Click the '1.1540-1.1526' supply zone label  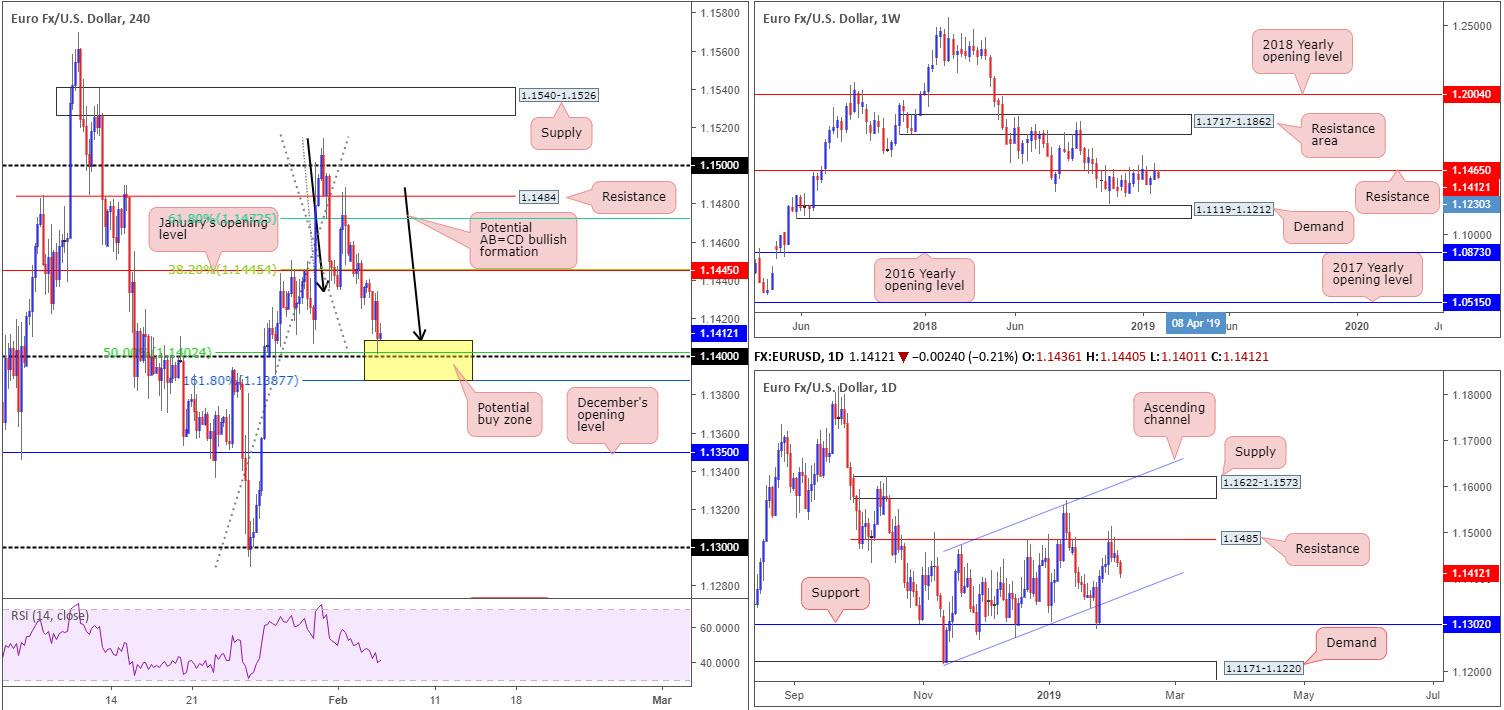pos(558,96)
